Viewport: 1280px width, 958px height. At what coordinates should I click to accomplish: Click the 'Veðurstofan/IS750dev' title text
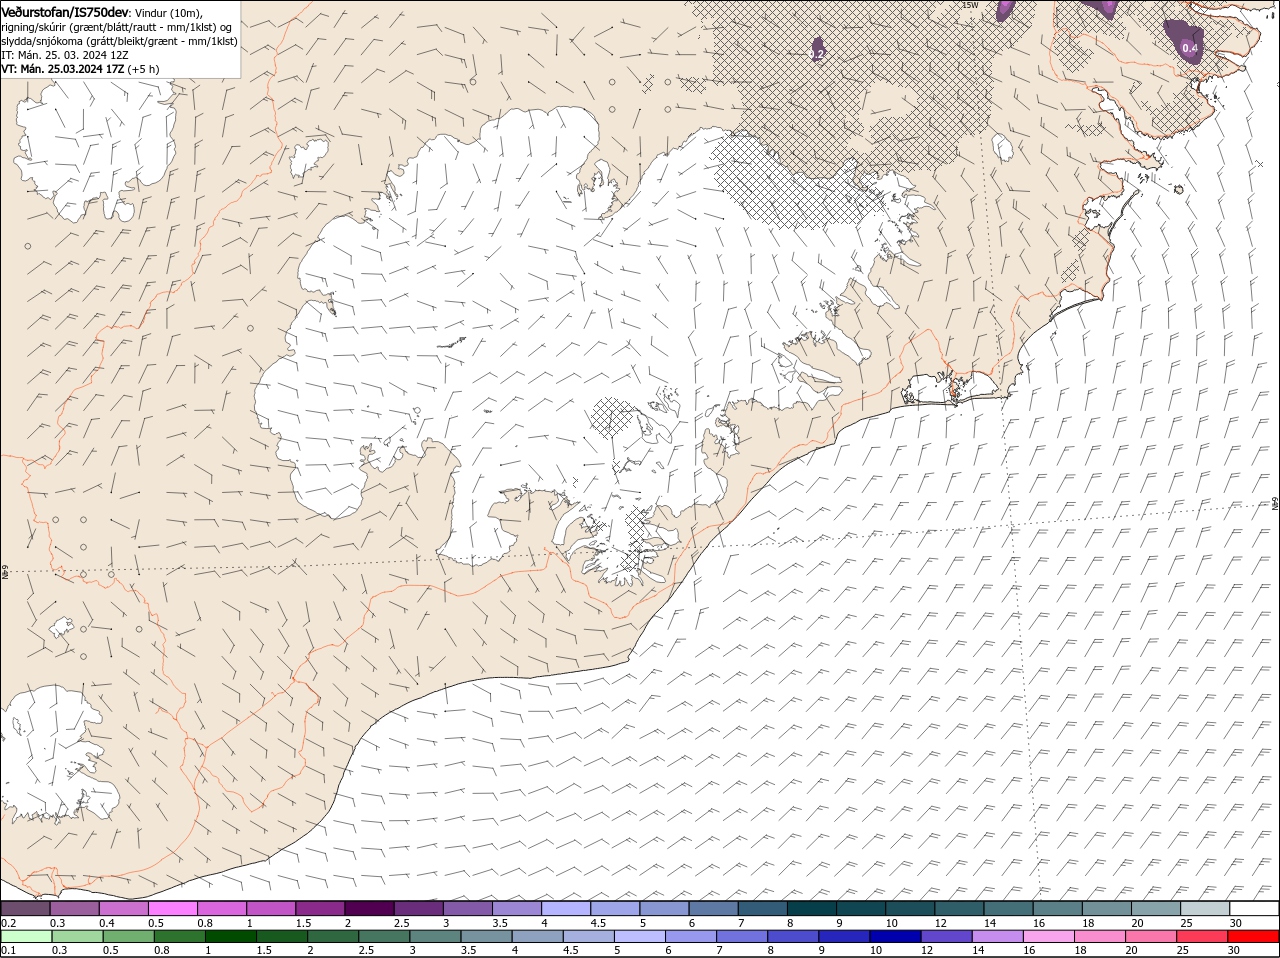coord(64,11)
